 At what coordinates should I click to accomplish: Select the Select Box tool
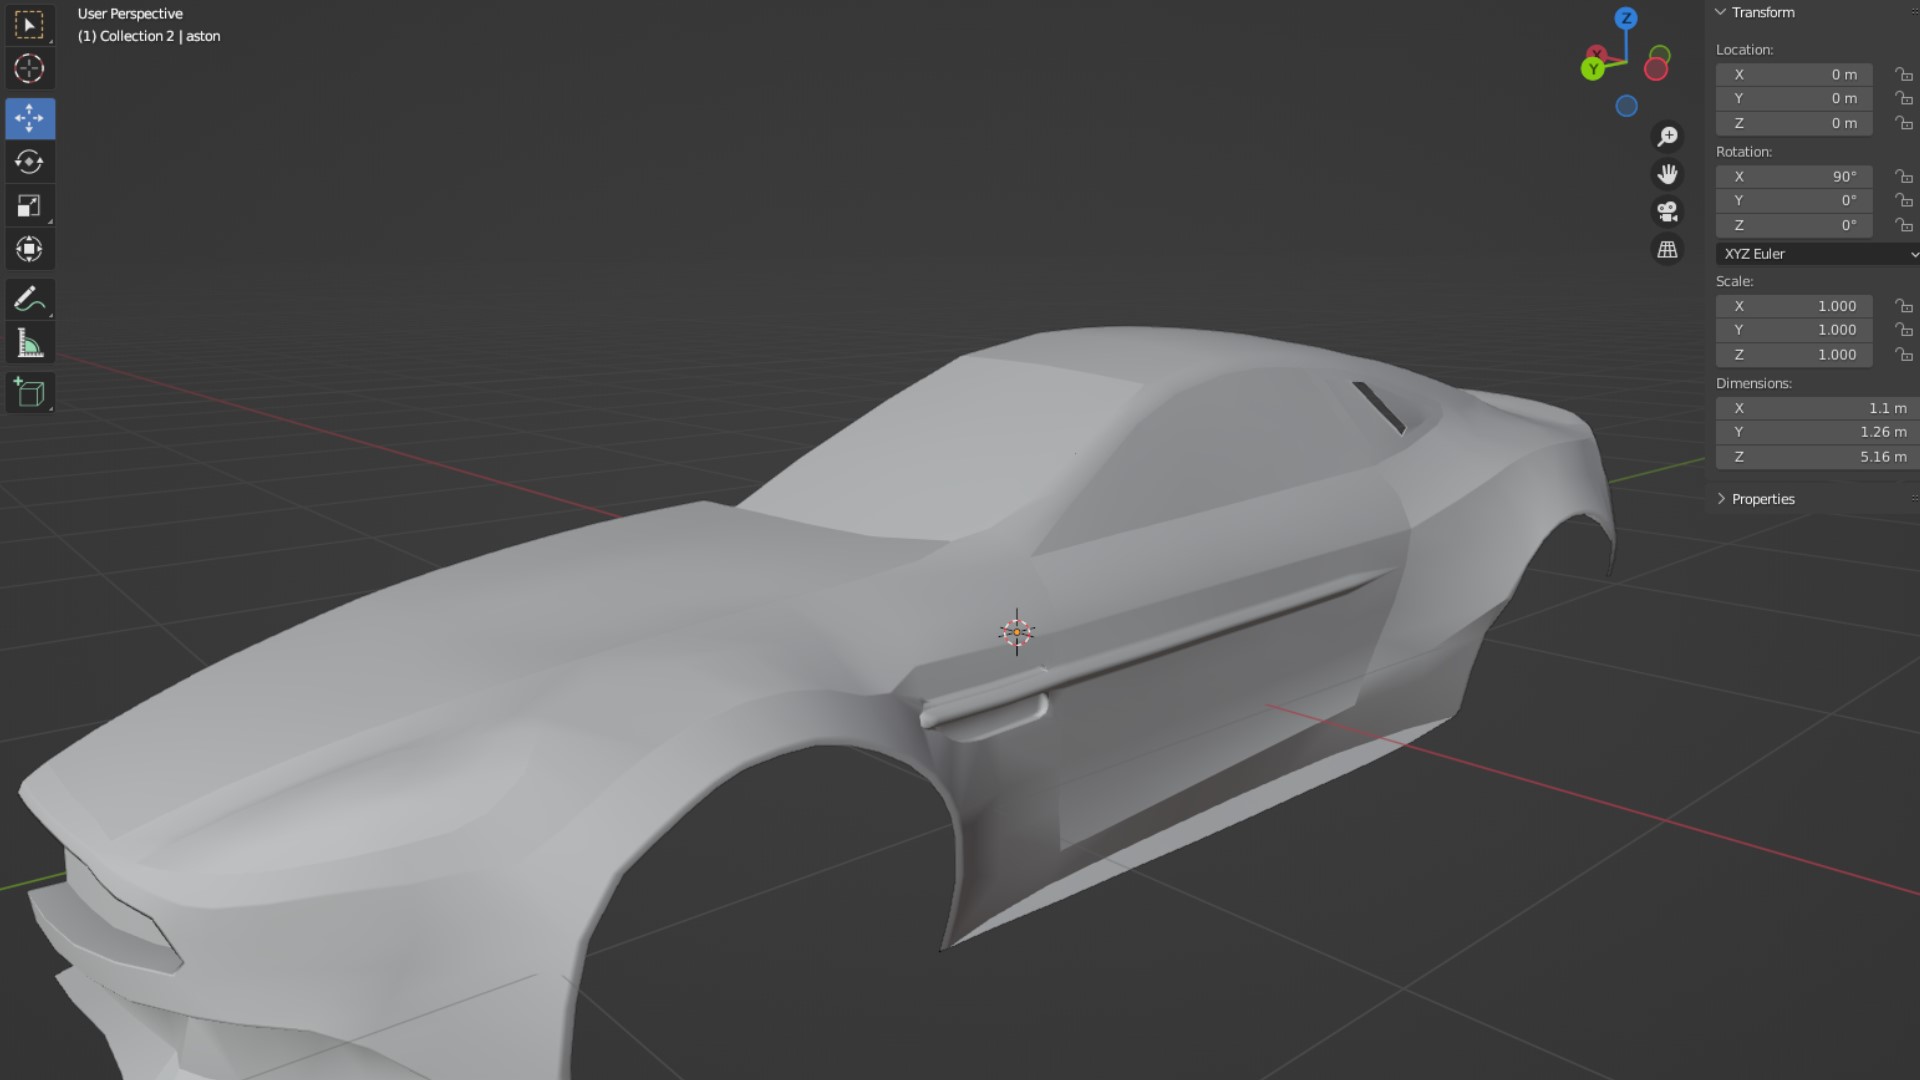(x=29, y=25)
